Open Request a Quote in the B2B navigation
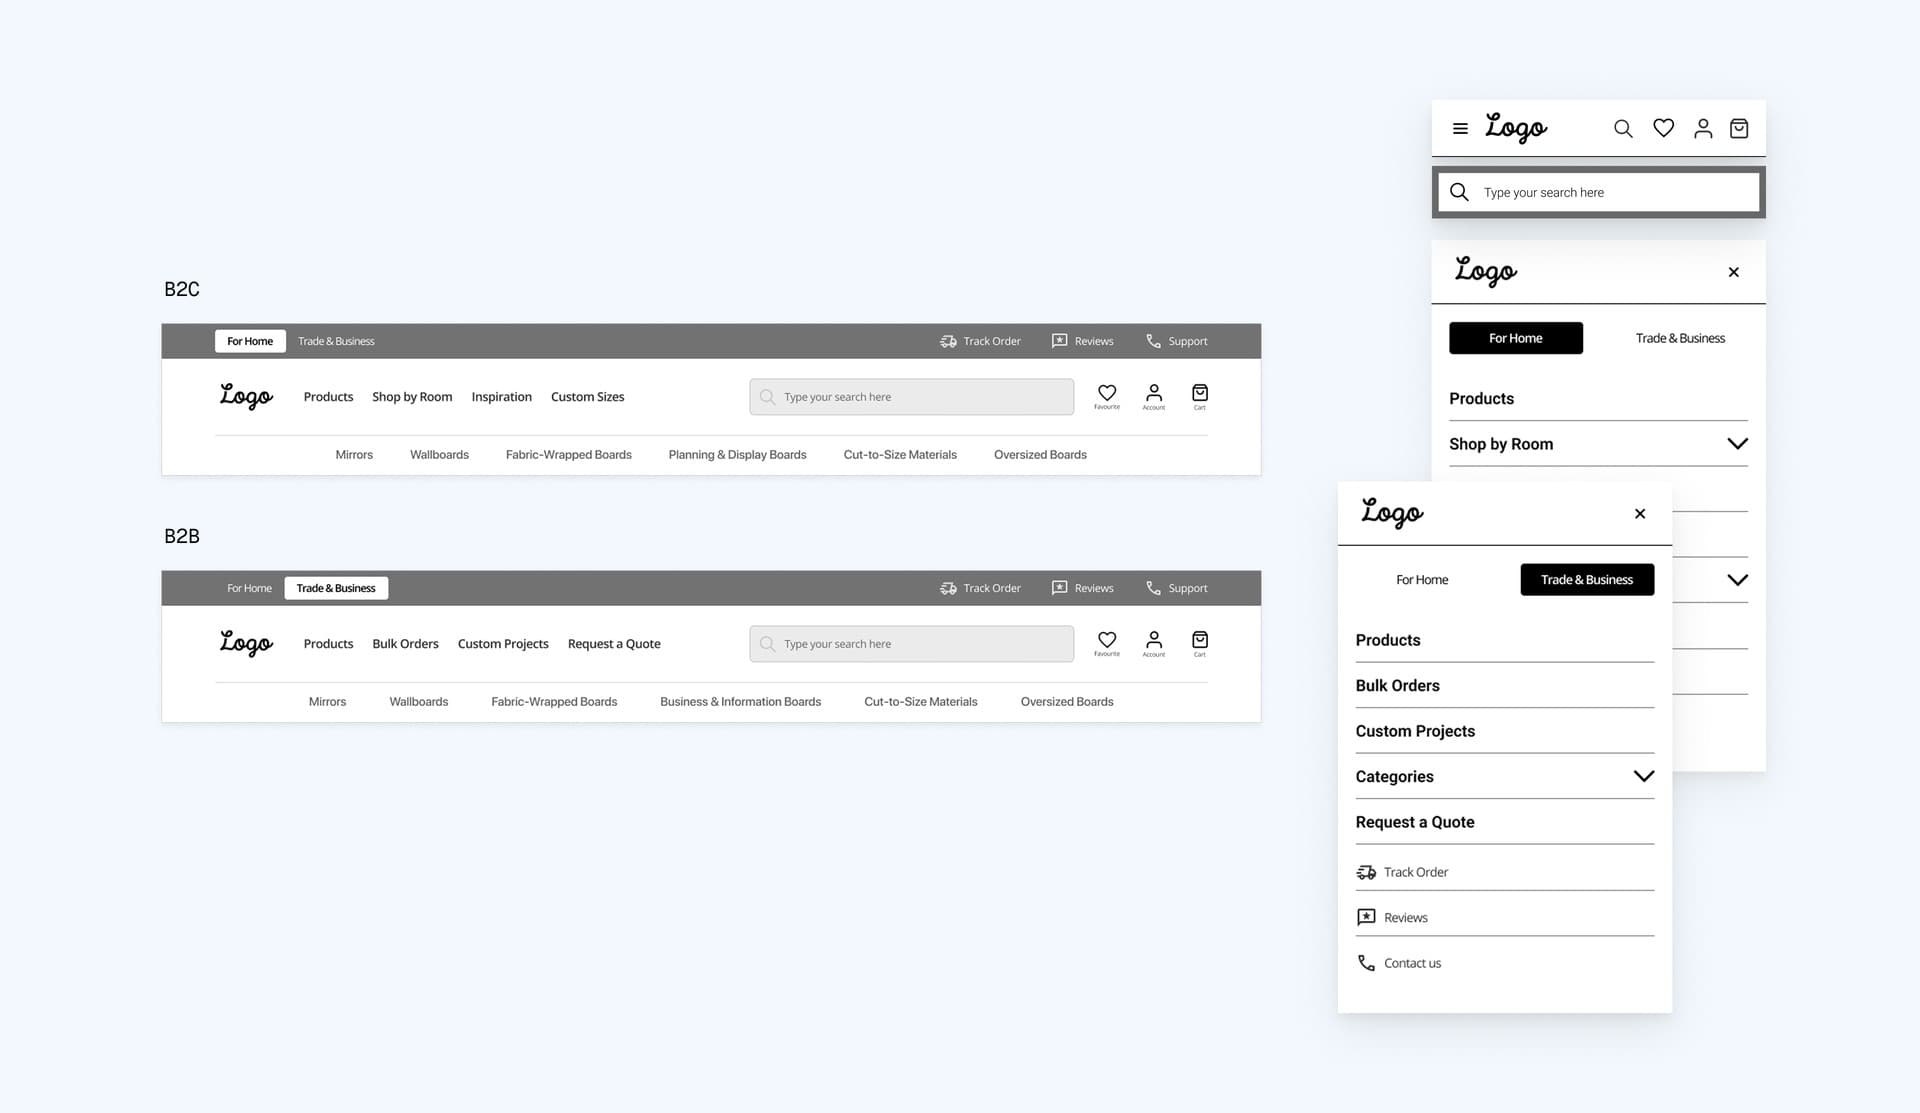 point(614,644)
